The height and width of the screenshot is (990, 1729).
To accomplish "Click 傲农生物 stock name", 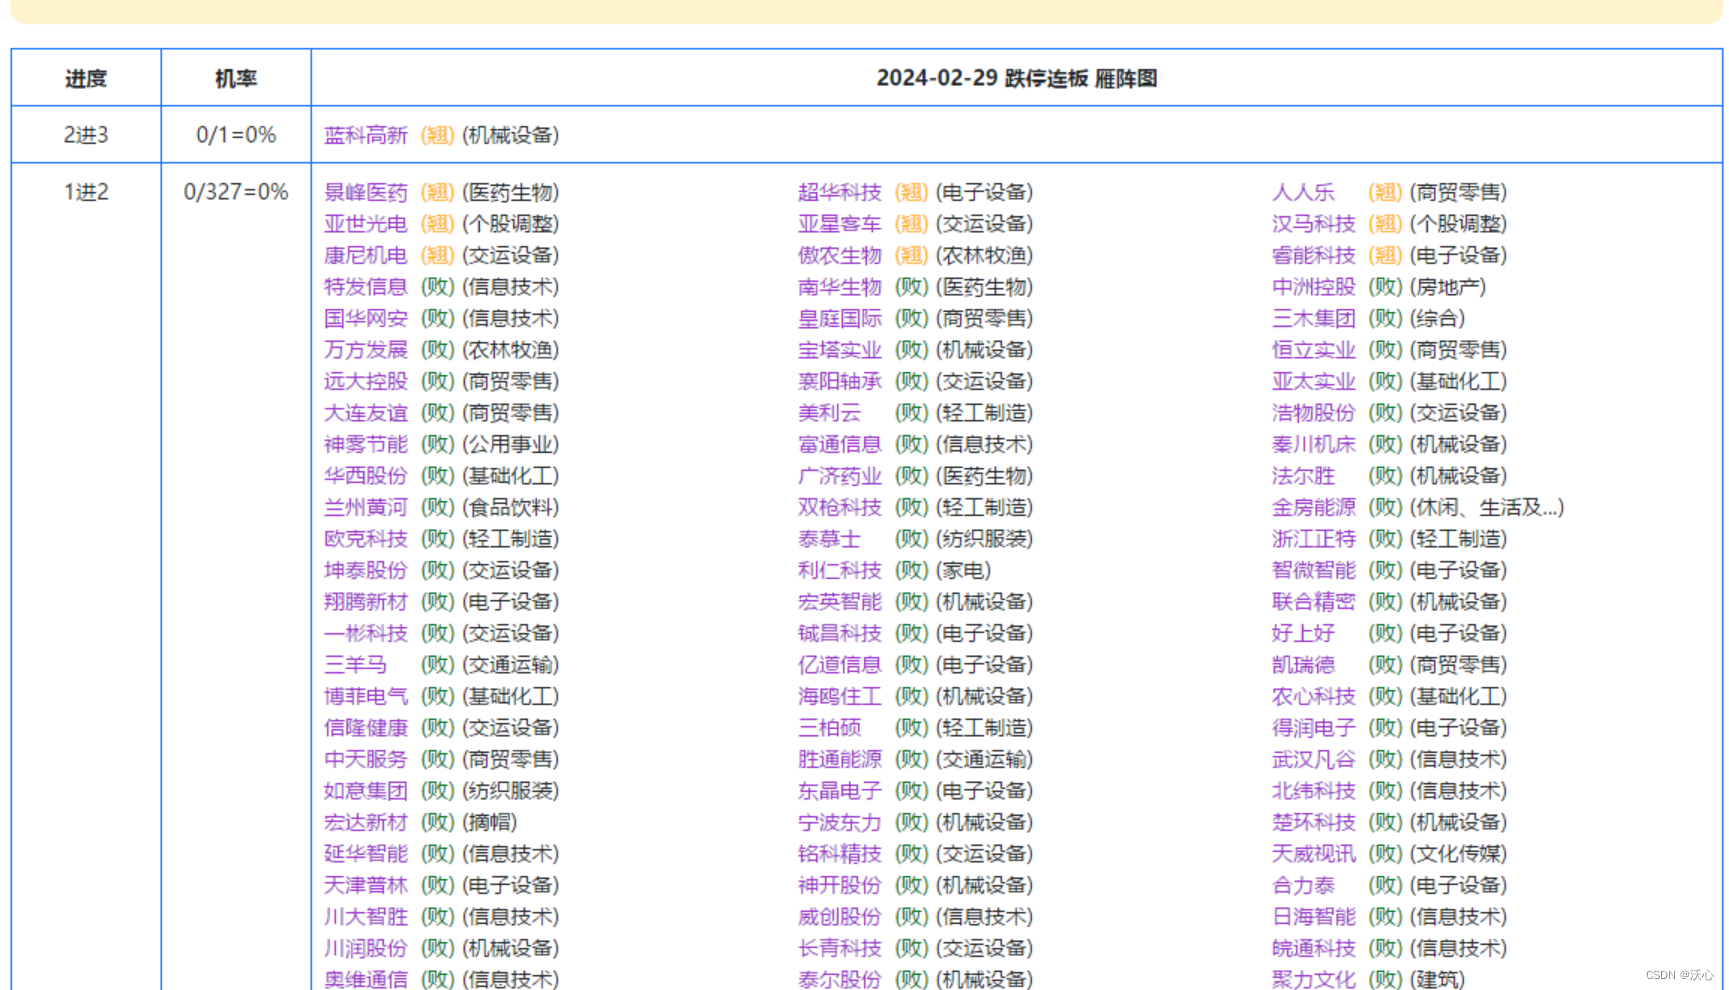I will coord(840,255).
